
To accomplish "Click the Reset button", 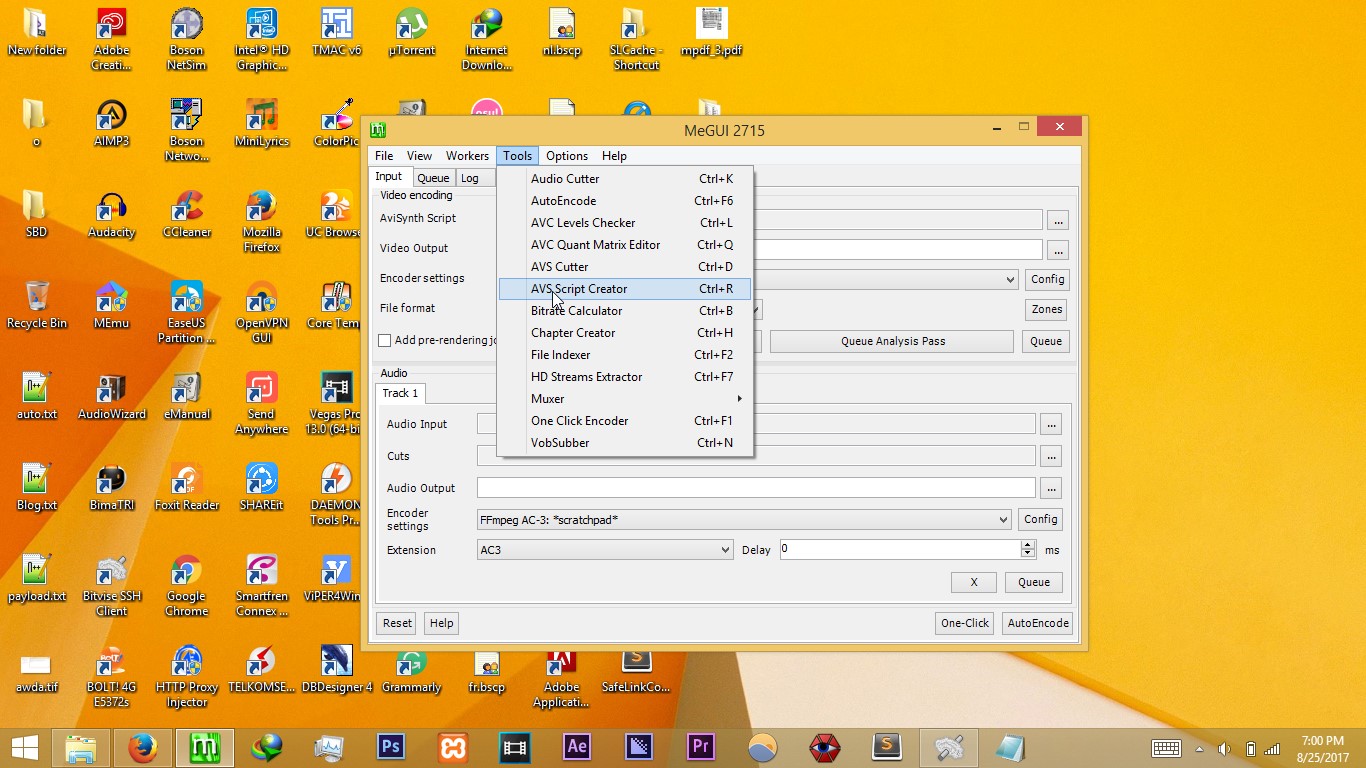I will [397, 623].
